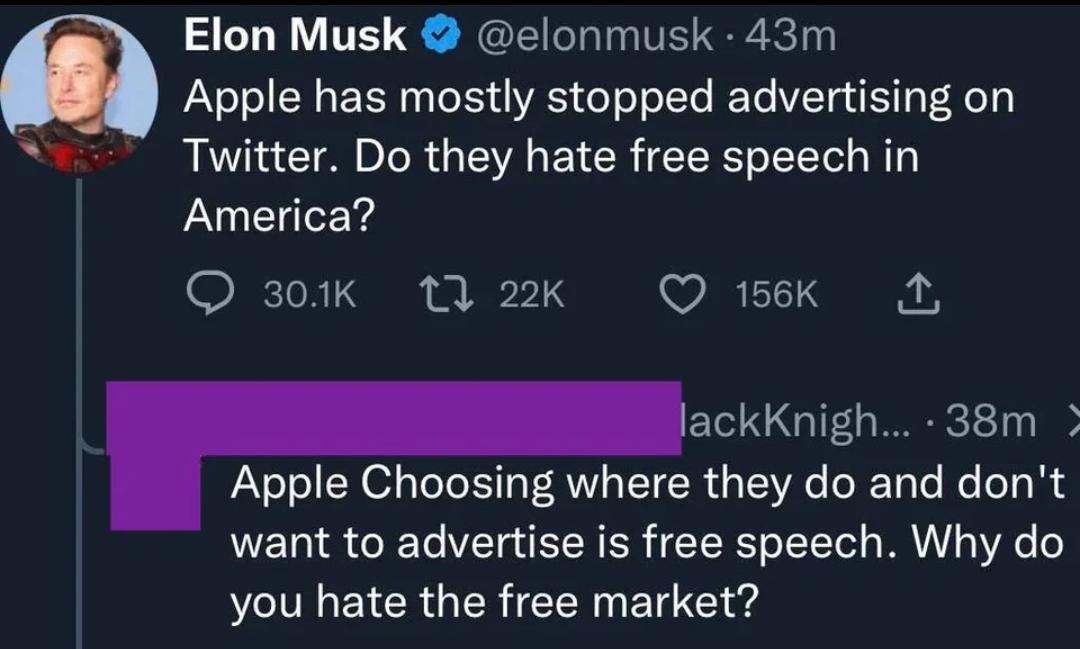Click the heart icon to like Musk's tweet
Image resolution: width=1080 pixels, height=649 pixels.
(684, 293)
